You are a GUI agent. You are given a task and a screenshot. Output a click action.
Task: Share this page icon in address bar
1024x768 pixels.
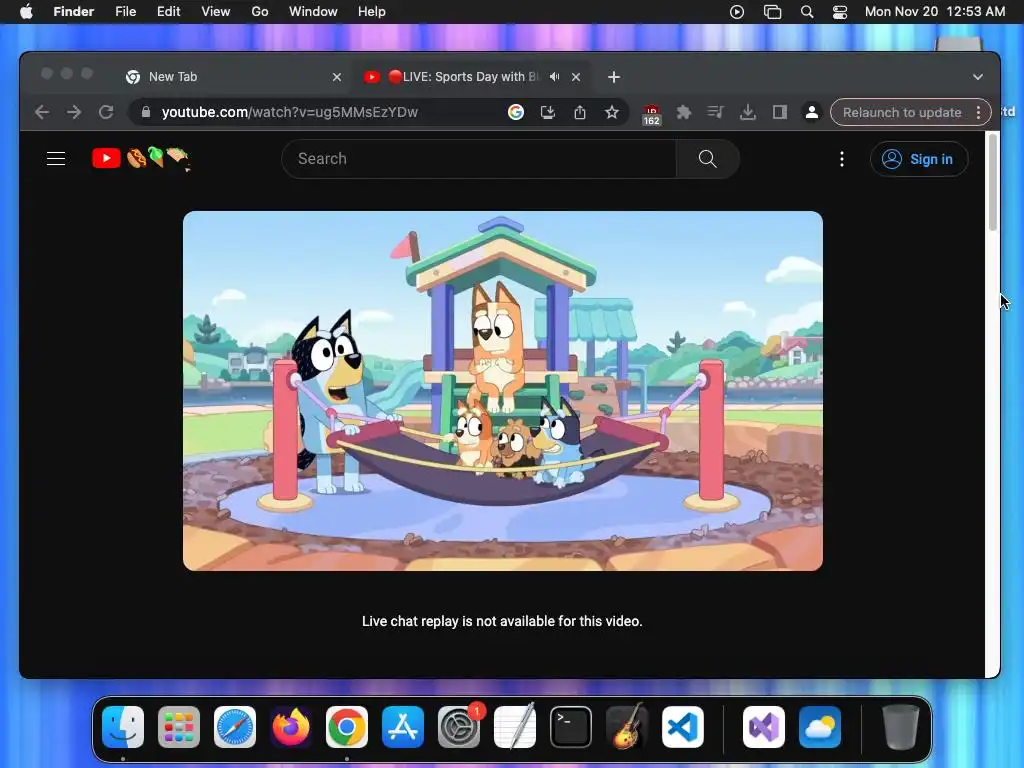[580, 112]
